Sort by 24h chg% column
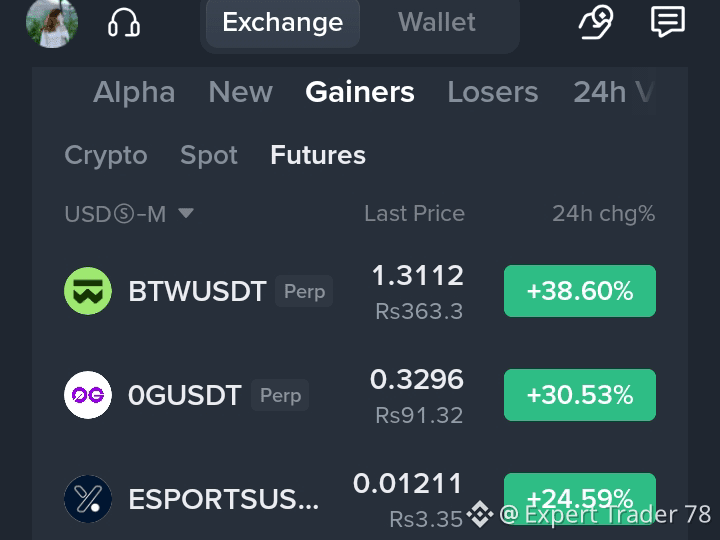Viewport: 720px width, 540px height. coord(603,214)
